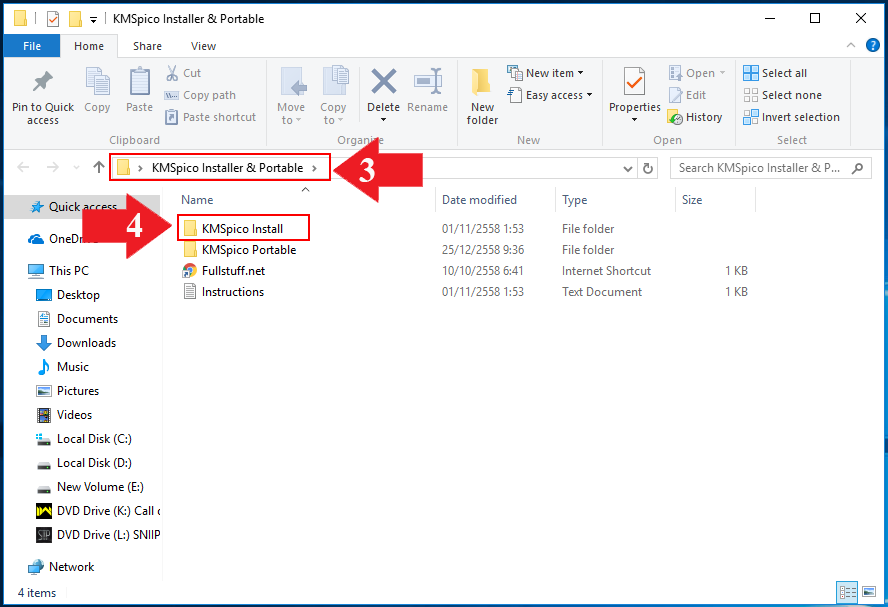Open Explorer Help icon

873,45
